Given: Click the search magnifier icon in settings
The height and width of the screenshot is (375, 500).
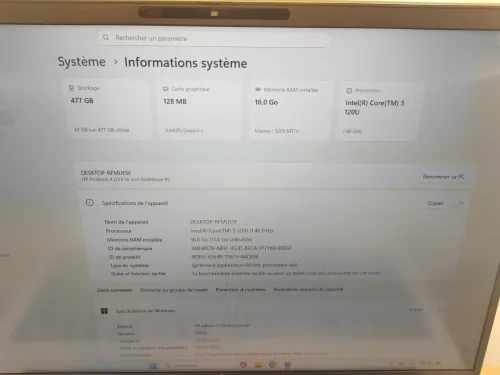Looking at the screenshot, I should tap(106, 37).
